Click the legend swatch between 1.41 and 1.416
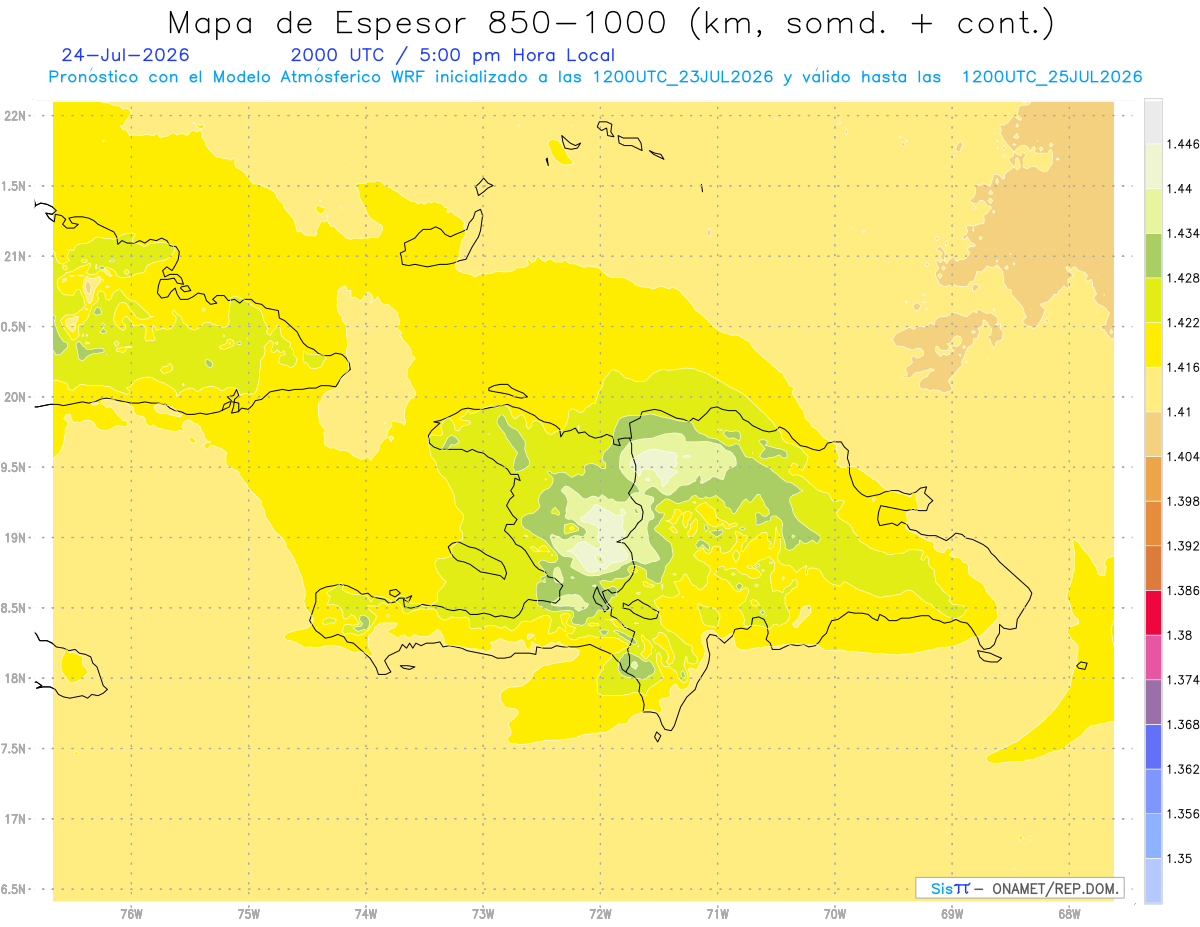Viewport: 1200px width, 927px height. tap(1153, 389)
